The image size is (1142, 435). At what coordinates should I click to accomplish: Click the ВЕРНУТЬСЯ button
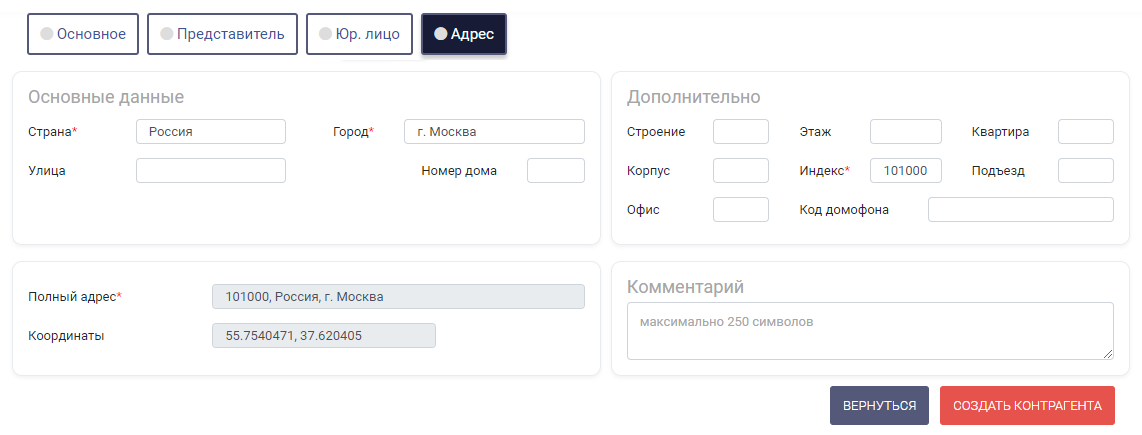[x=879, y=406]
